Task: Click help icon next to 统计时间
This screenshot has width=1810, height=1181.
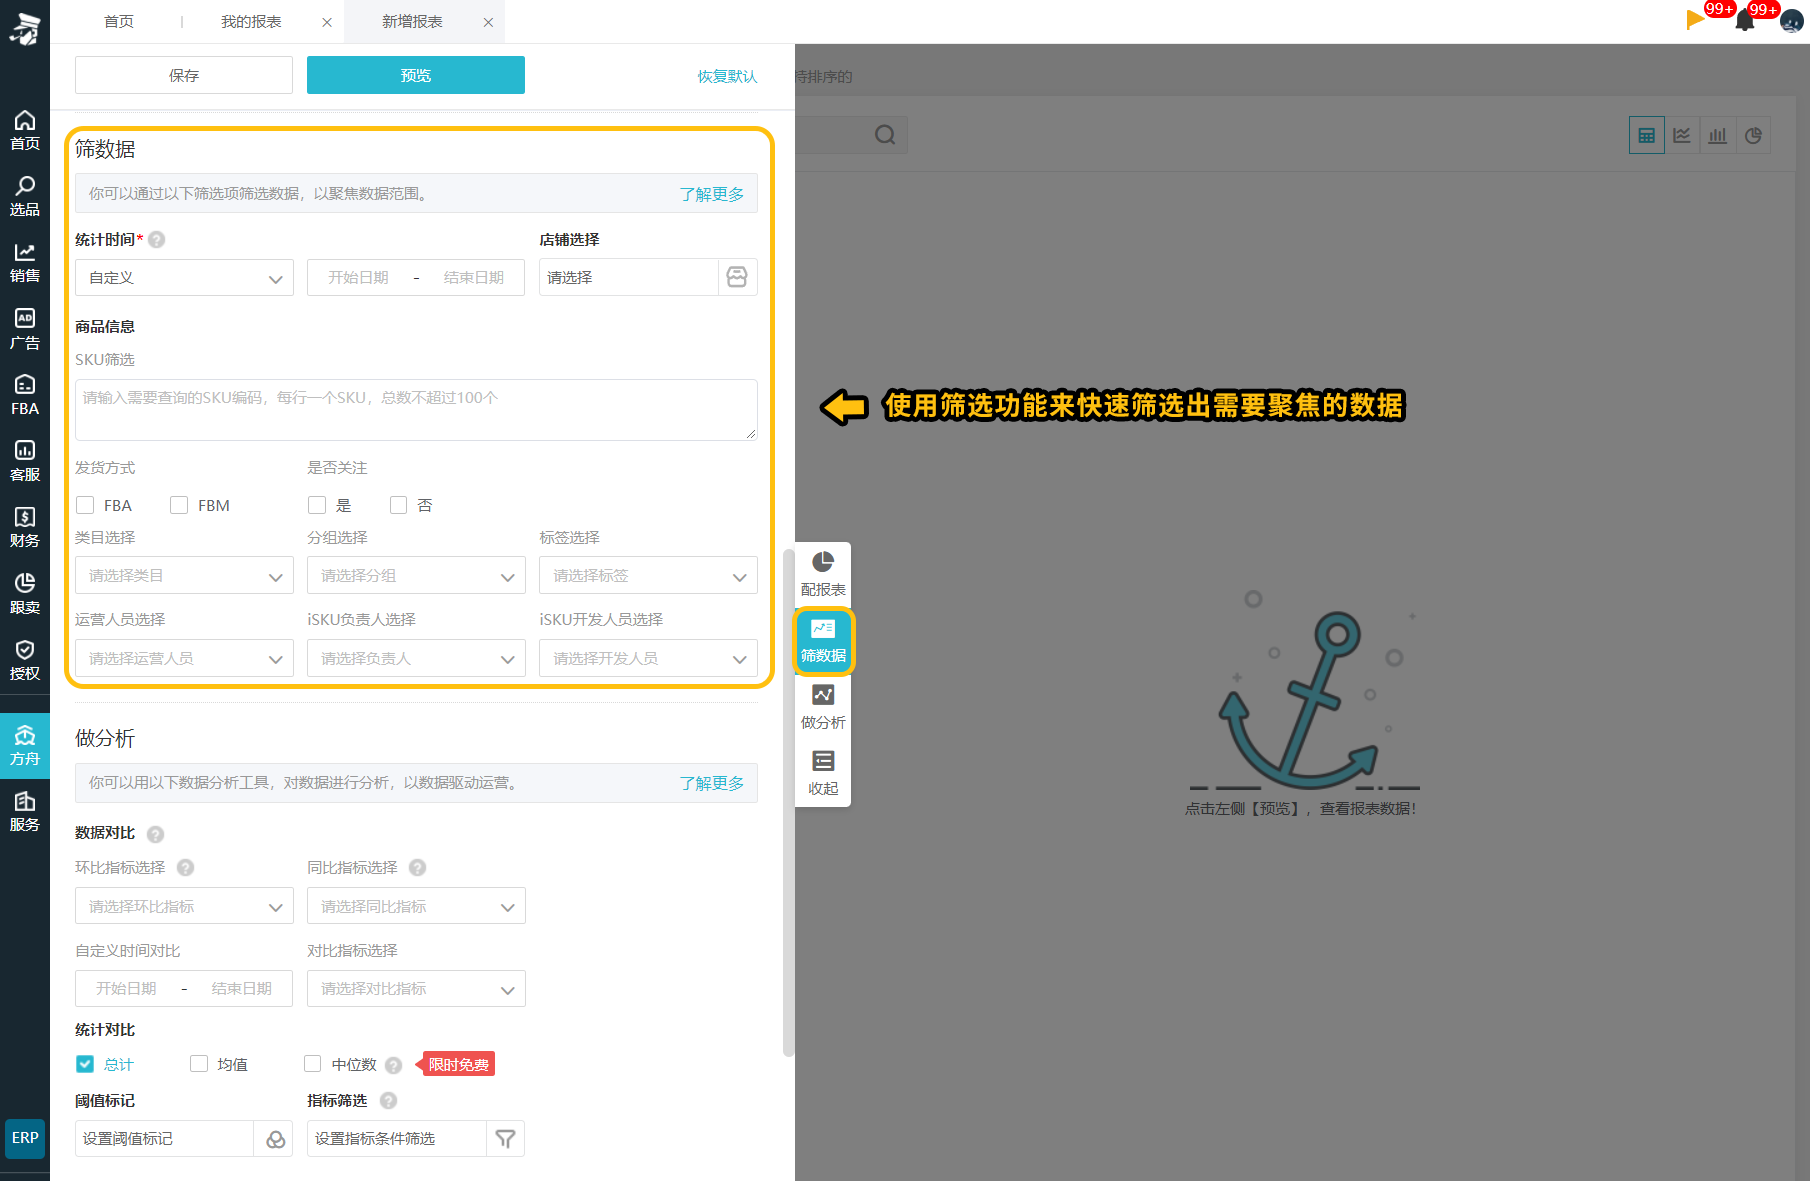Action: [157, 240]
